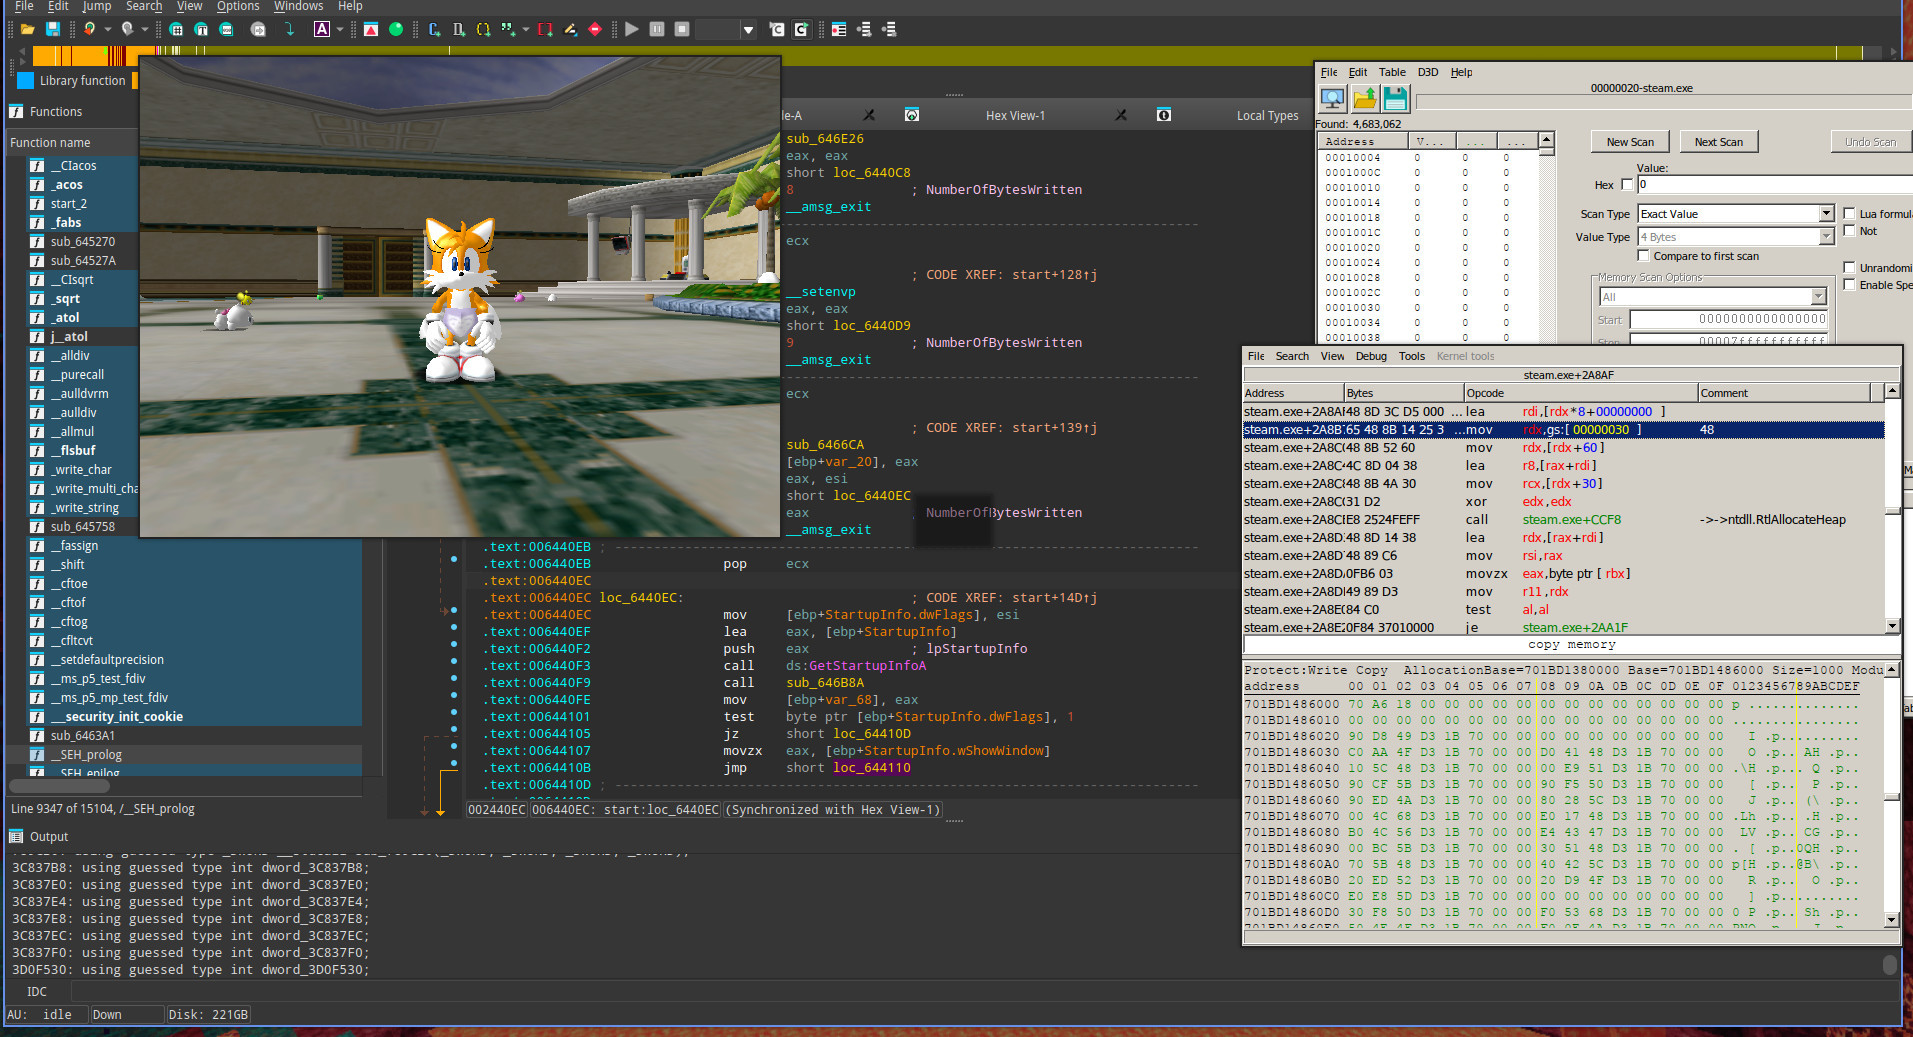Open Memory Viewer Tools menu
The height and width of the screenshot is (1037, 1913).
[1412, 356]
